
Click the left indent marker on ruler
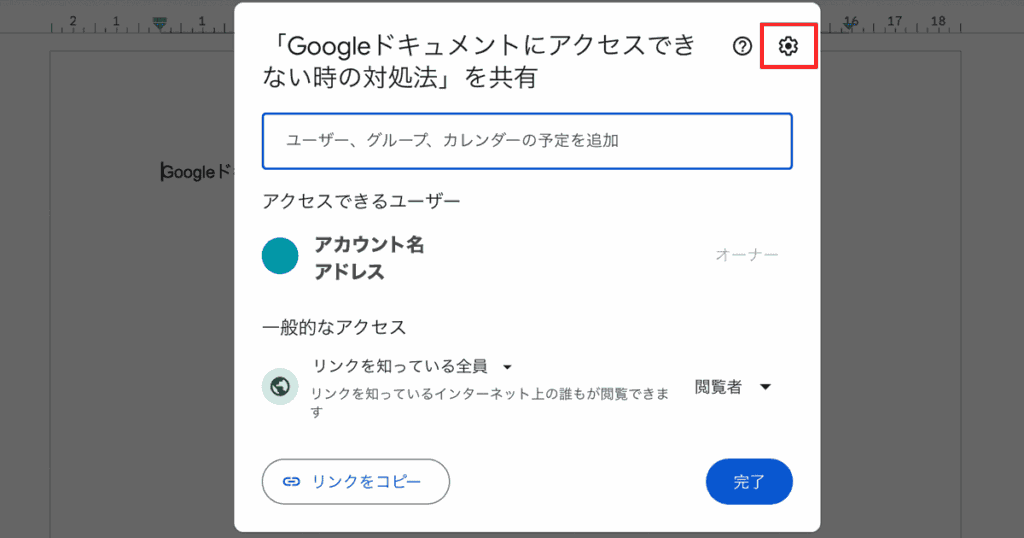159,22
